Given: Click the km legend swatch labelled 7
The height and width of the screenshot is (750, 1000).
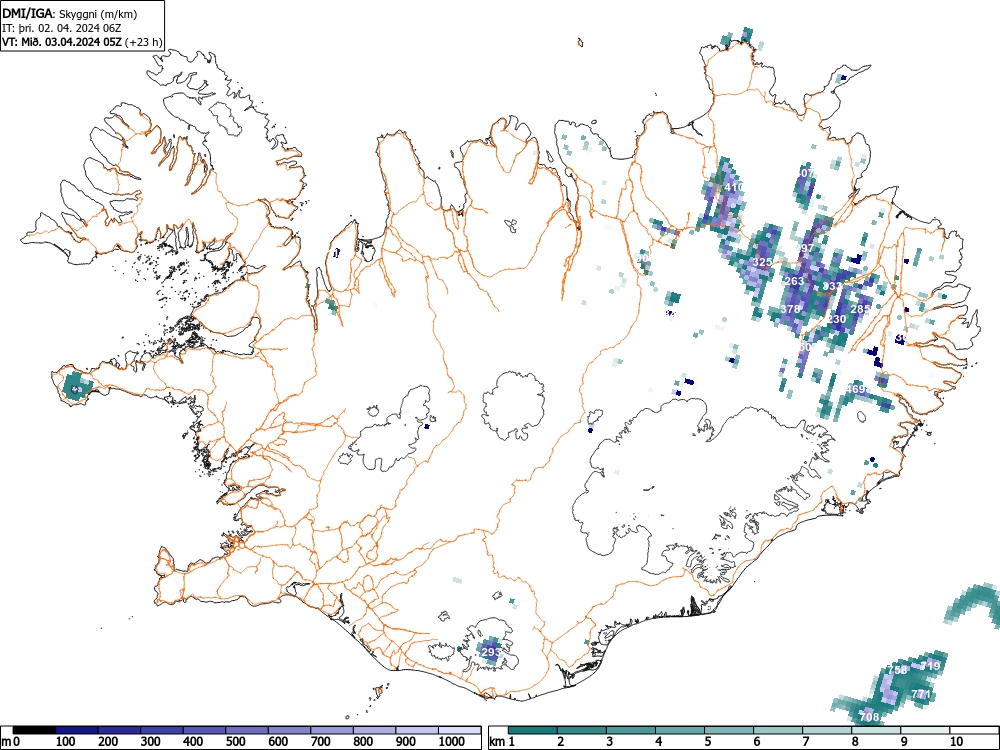Looking at the screenshot, I should pos(827,730).
